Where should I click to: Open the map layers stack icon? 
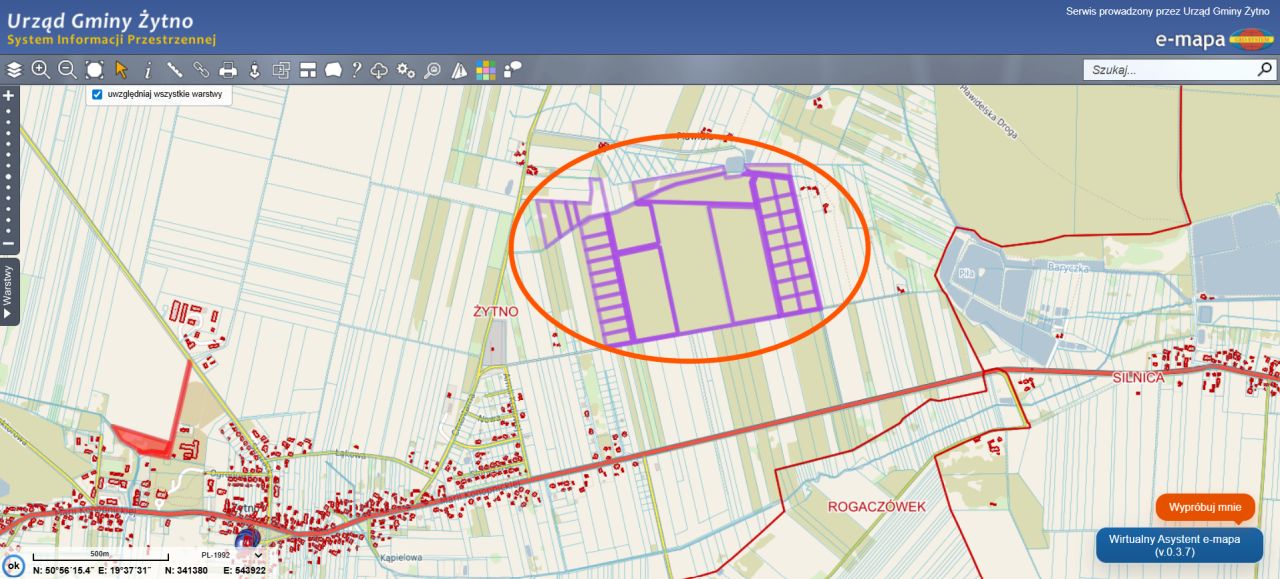14,70
